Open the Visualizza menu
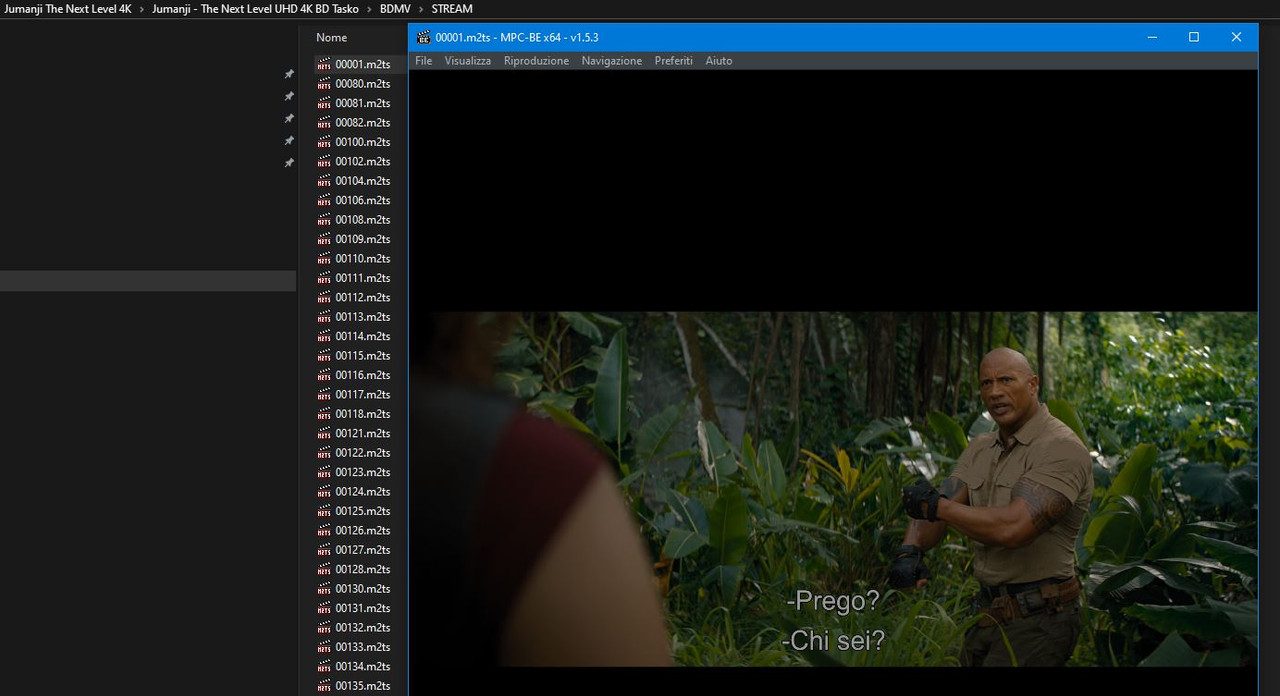Image resolution: width=1280 pixels, height=696 pixels. tap(468, 61)
